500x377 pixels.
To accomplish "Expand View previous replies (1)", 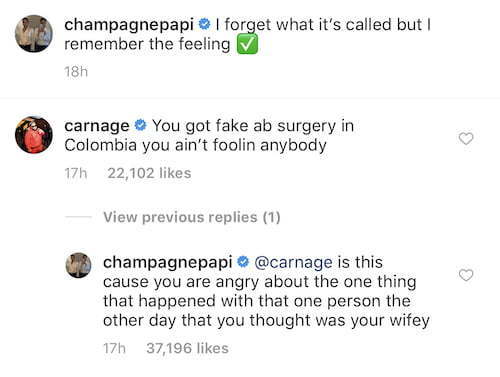I will pyautogui.click(x=192, y=217).
